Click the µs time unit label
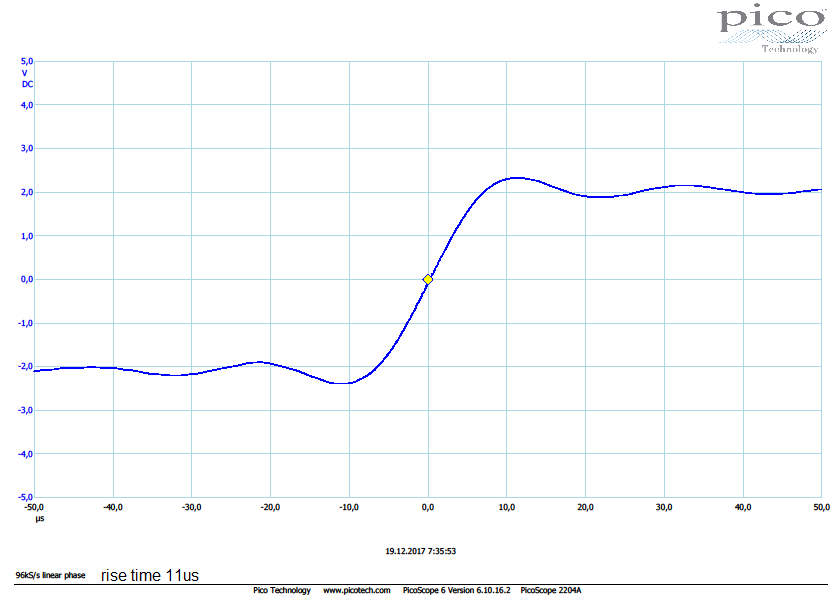 click(40, 519)
